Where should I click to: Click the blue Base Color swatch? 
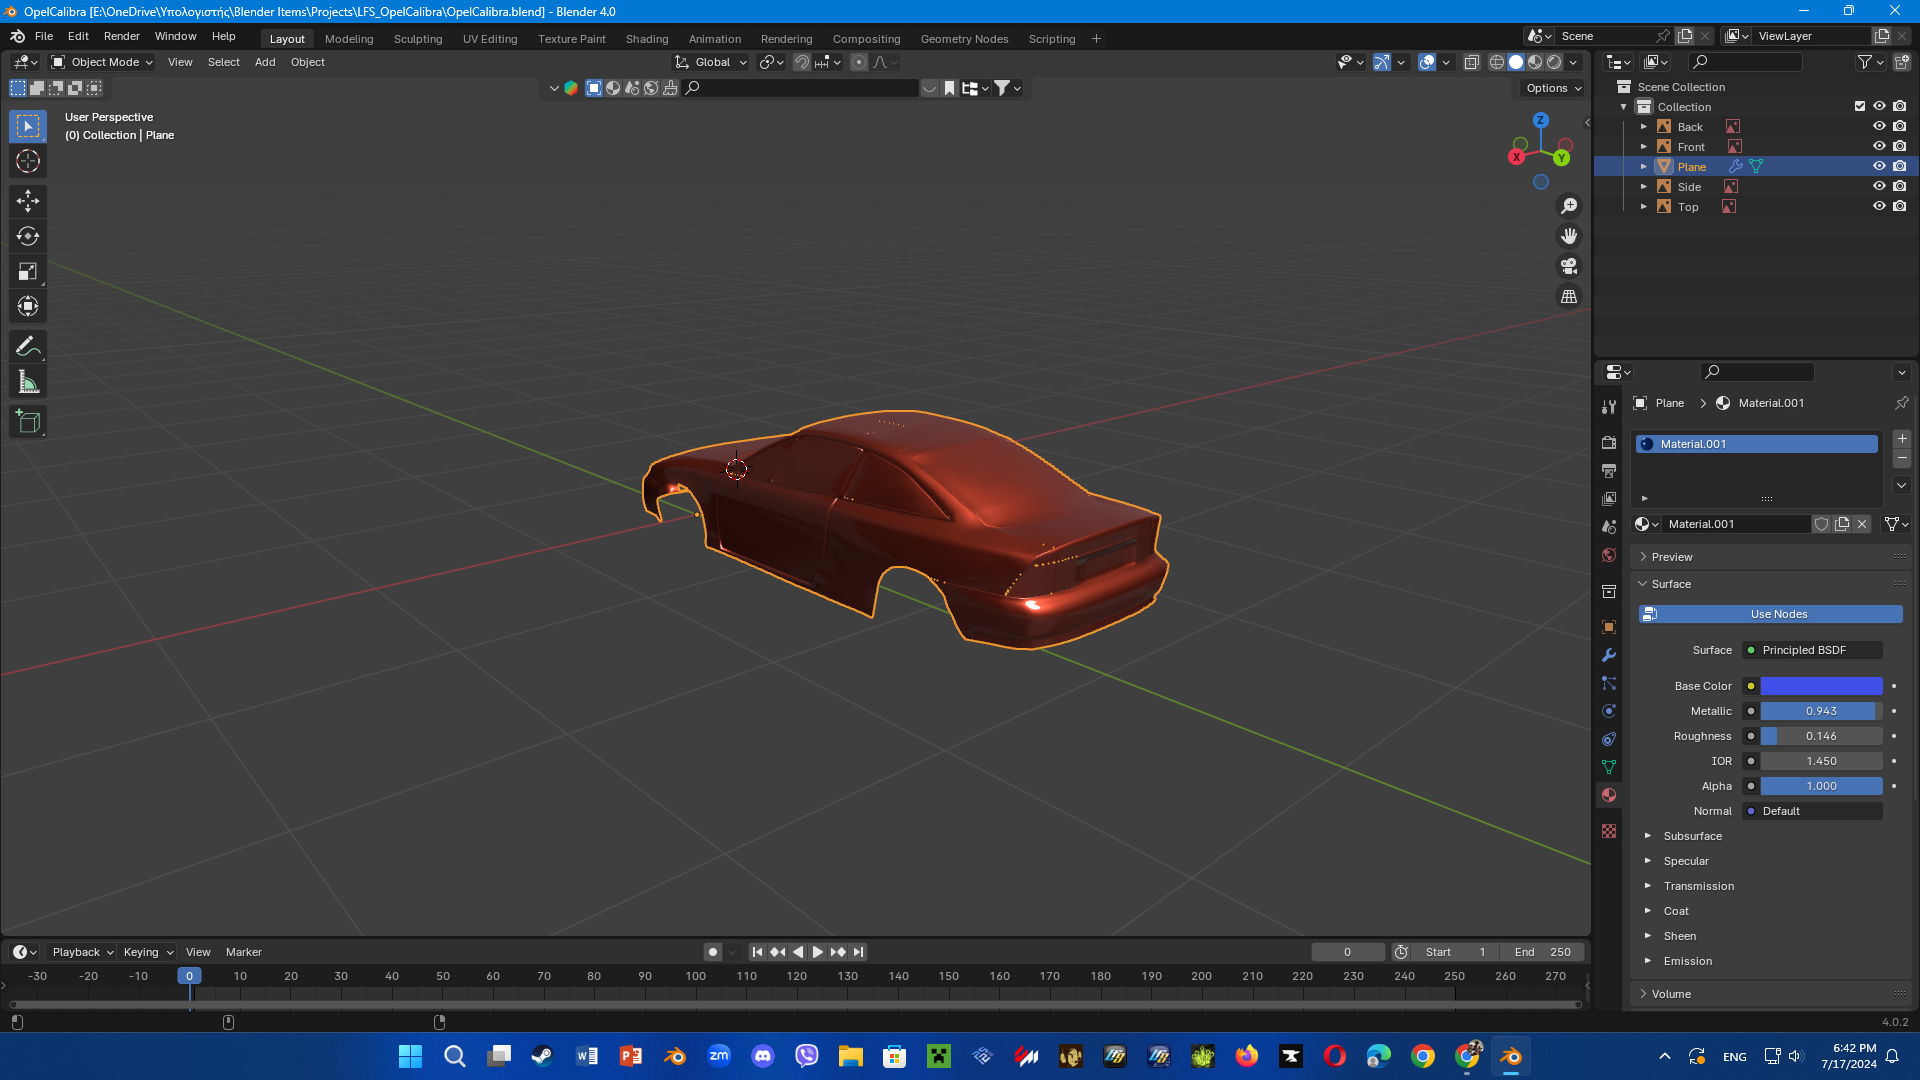coord(1821,686)
